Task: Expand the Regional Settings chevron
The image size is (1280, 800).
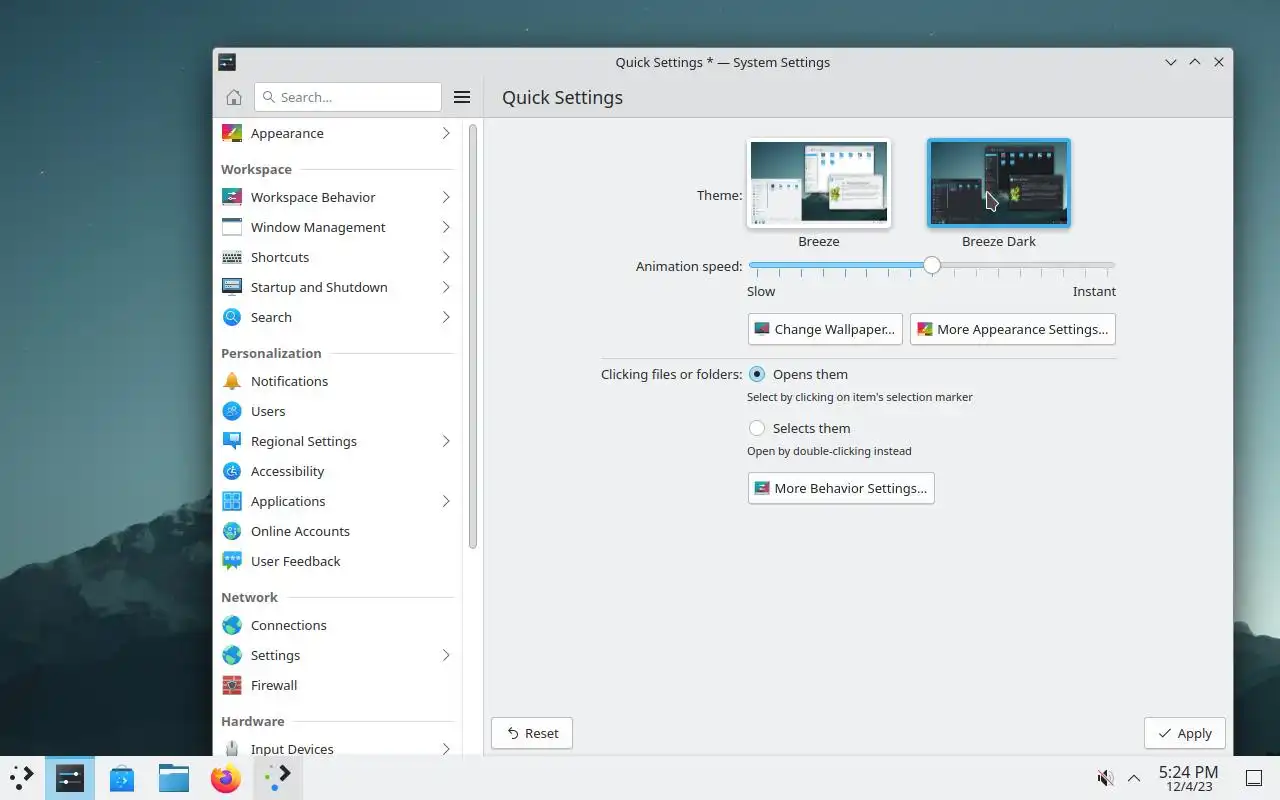Action: [x=446, y=441]
